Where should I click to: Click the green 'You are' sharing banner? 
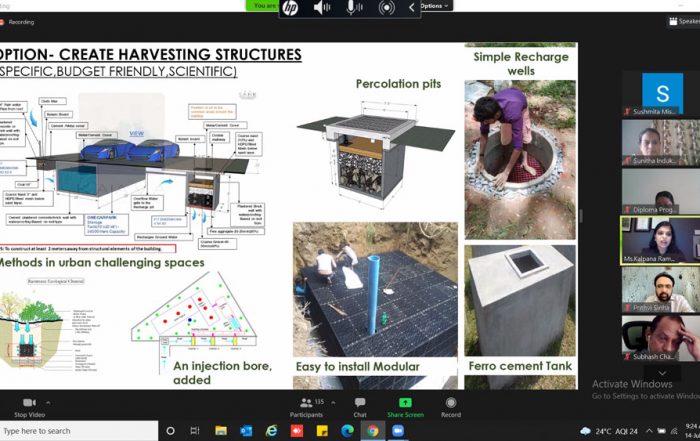coord(263,5)
